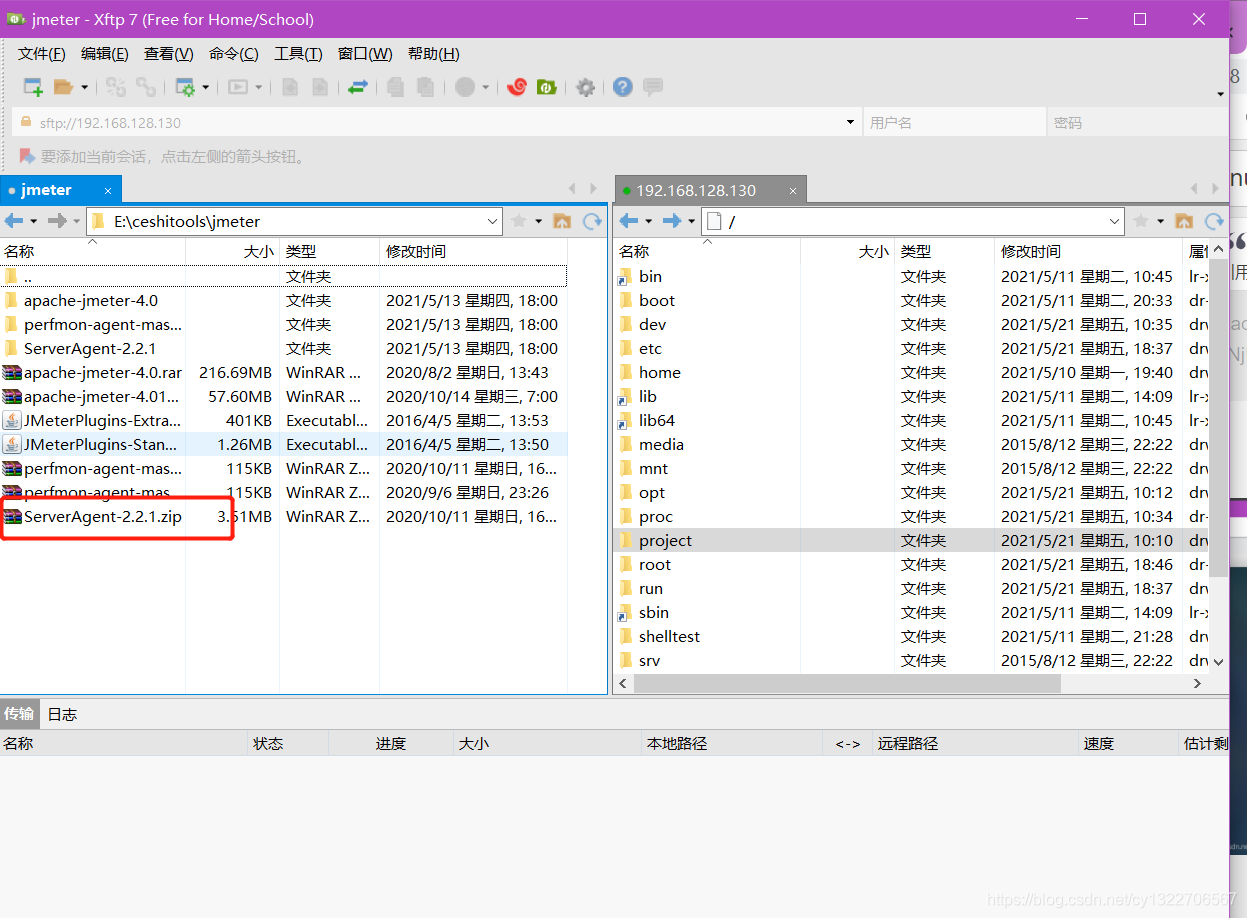Open the 文件(F) menu

(42, 54)
